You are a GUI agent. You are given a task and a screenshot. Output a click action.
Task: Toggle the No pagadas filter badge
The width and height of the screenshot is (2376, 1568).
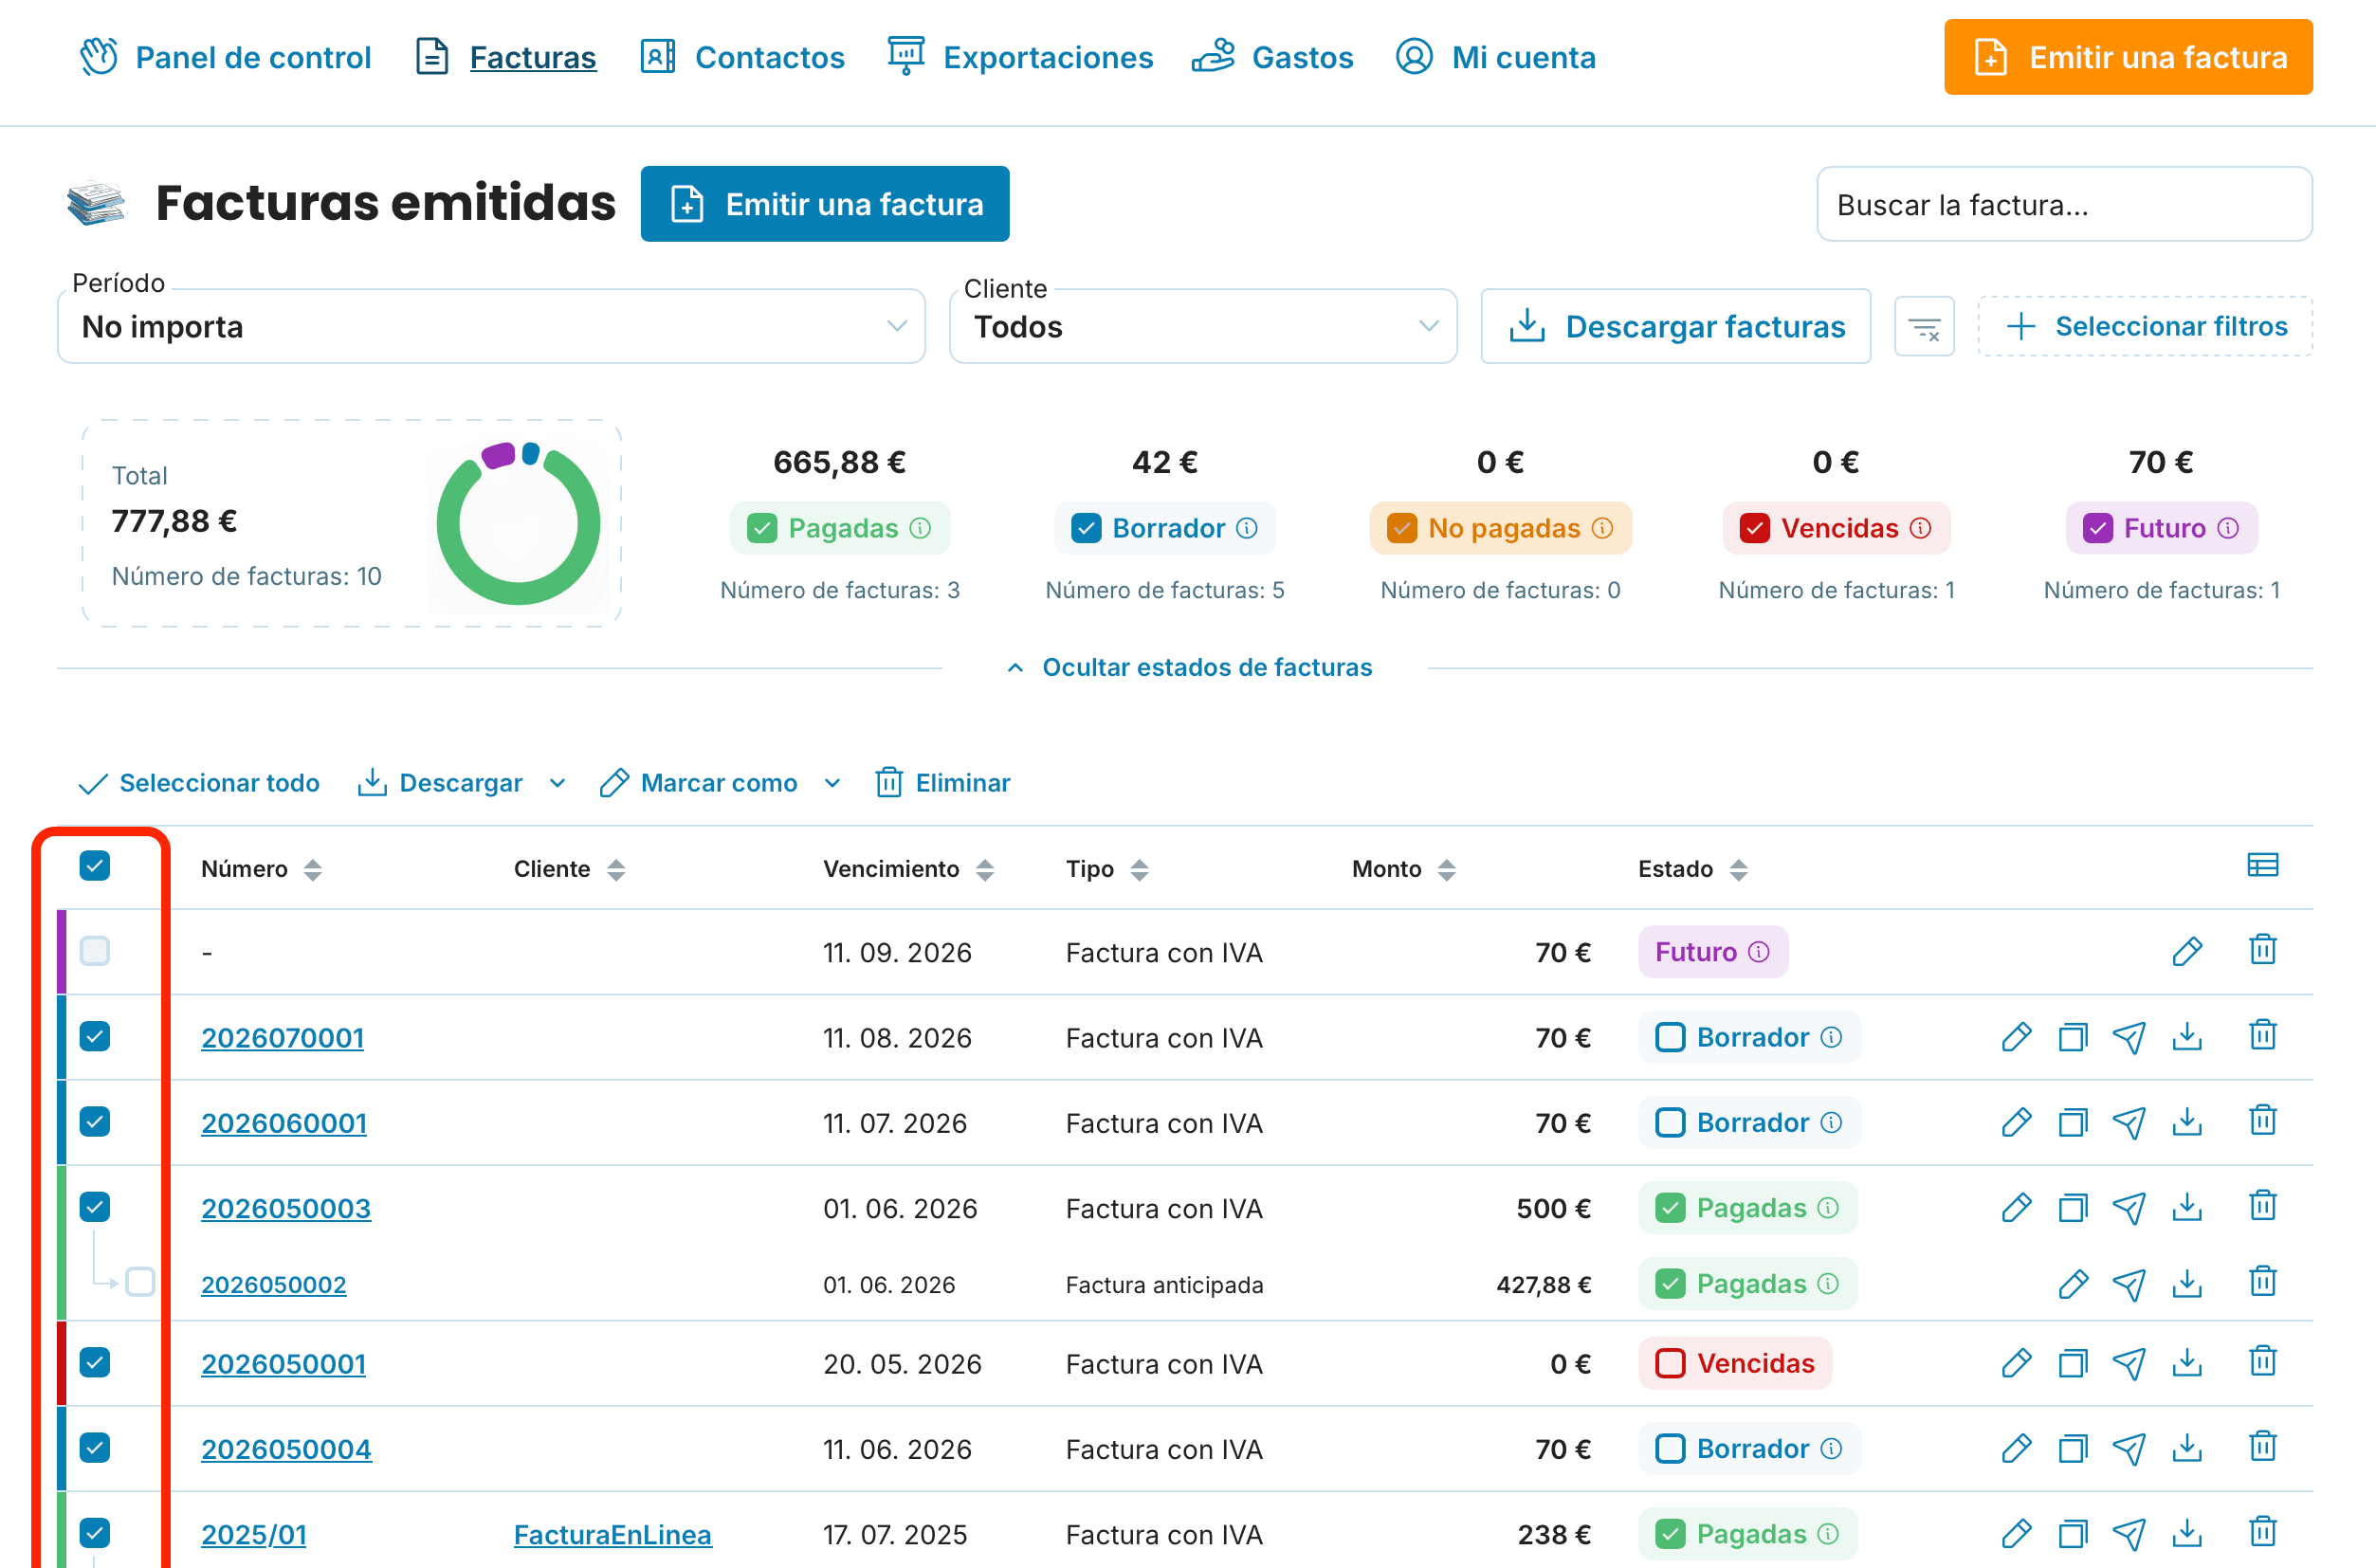point(1500,528)
